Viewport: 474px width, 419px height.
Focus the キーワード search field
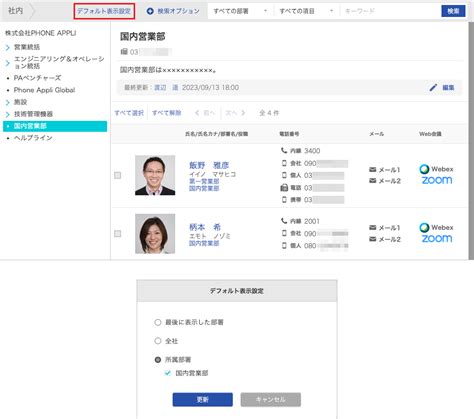coord(390,11)
